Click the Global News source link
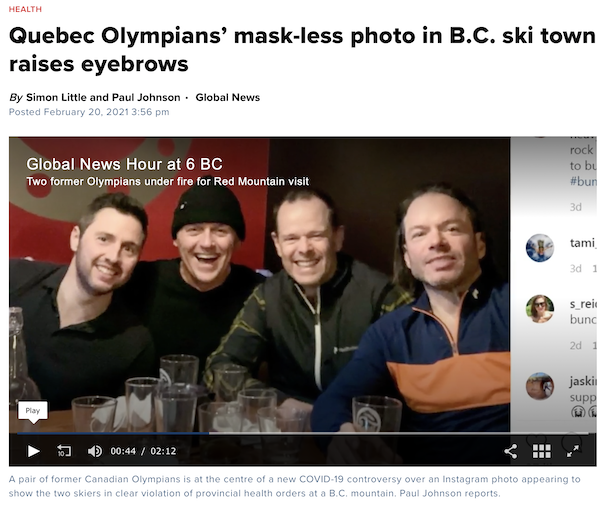This screenshot has height=507, width=600. (228, 98)
